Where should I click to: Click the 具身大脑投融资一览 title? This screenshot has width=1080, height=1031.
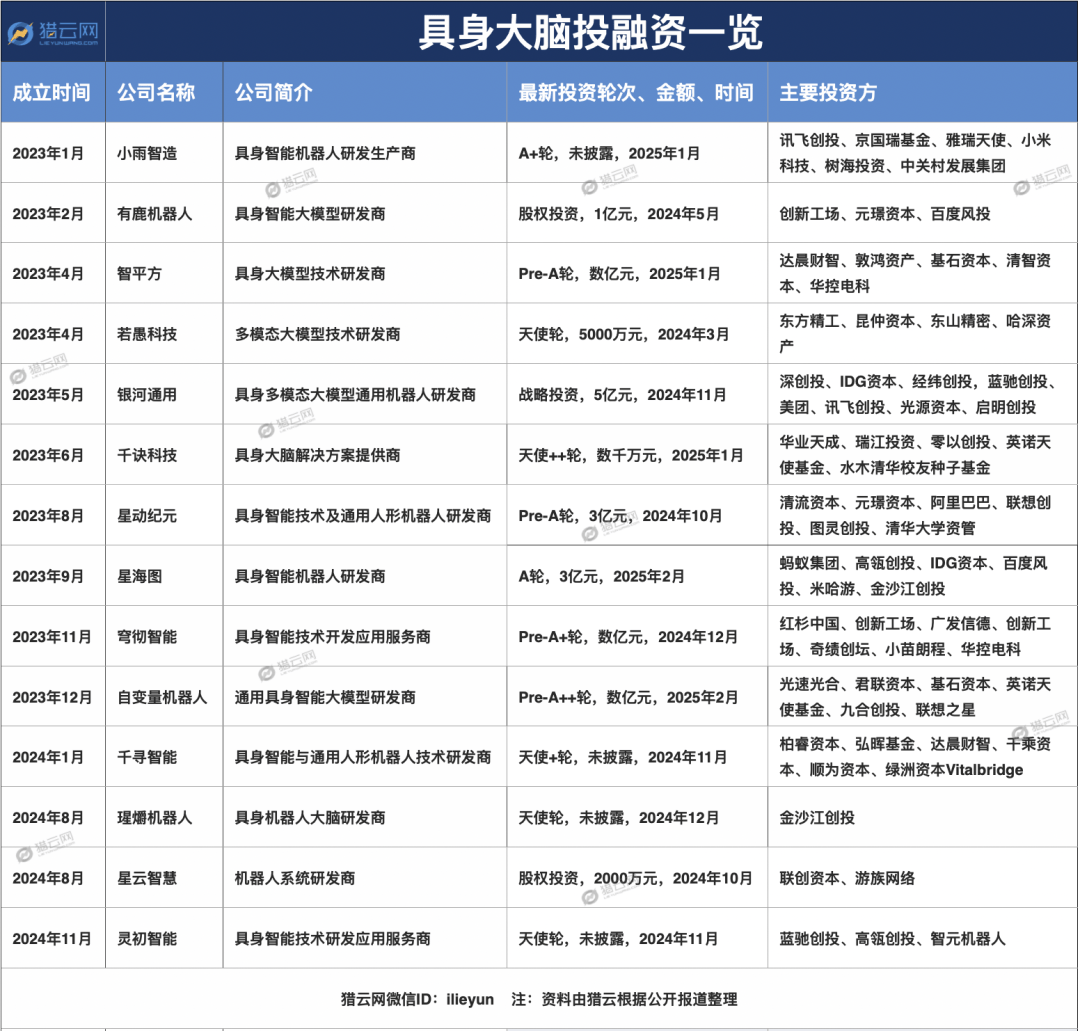tap(590, 32)
